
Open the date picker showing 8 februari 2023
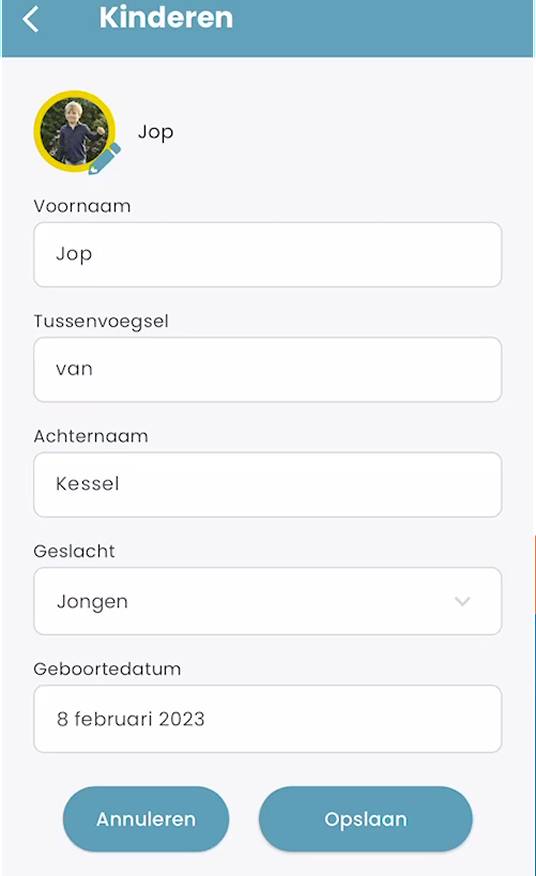coord(268,719)
